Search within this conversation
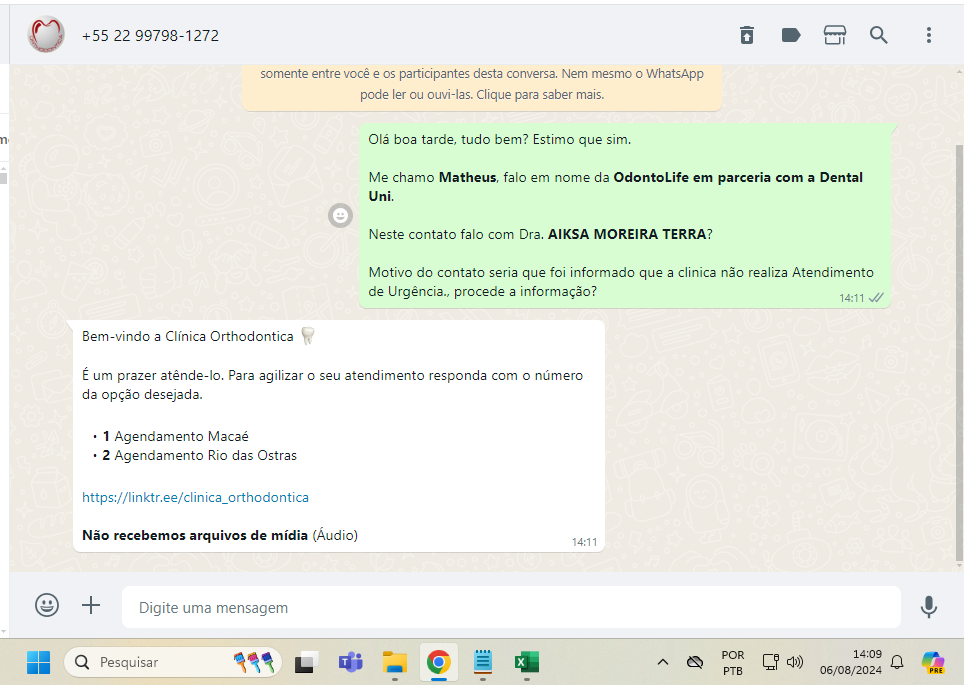Screen dimensions: 964x685 879,35
